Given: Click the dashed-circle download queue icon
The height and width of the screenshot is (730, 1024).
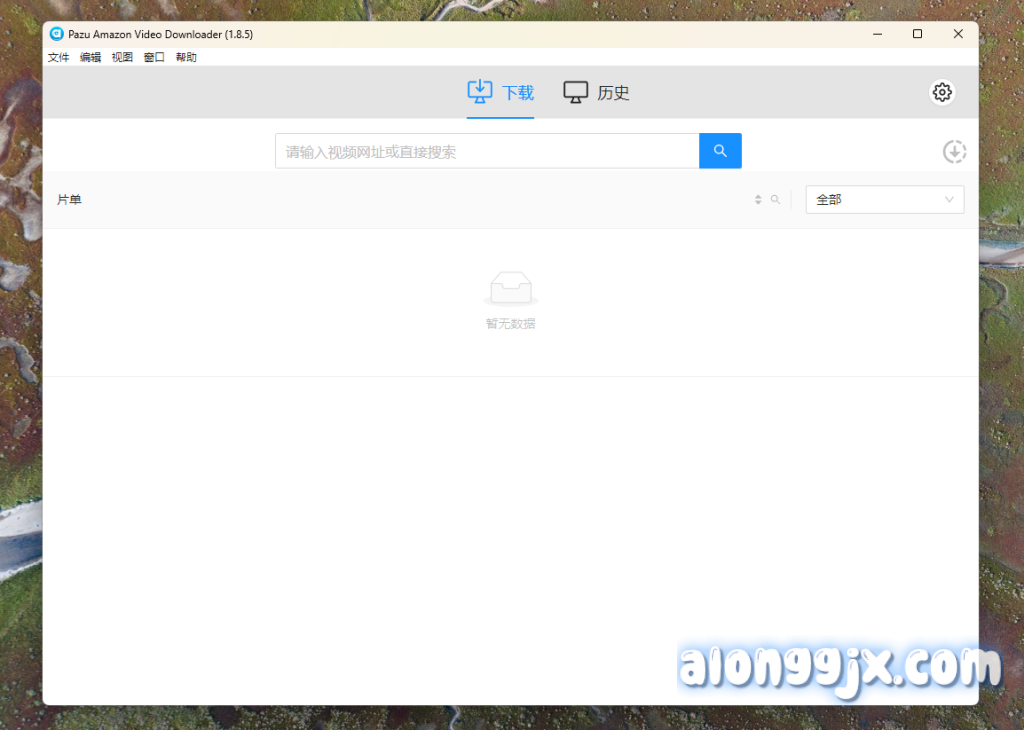Looking at the screenshot, I should click(x=954, y=152).
